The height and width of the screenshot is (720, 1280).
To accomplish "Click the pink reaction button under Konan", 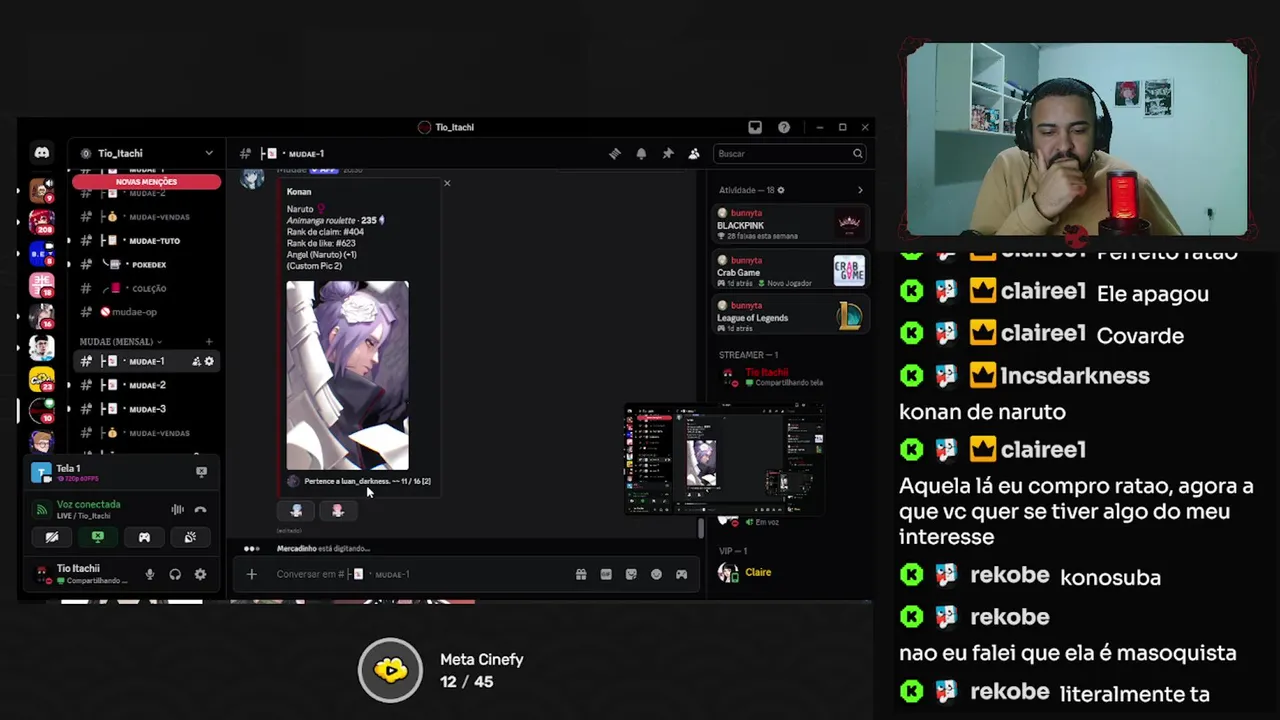I will pos(337,510).
